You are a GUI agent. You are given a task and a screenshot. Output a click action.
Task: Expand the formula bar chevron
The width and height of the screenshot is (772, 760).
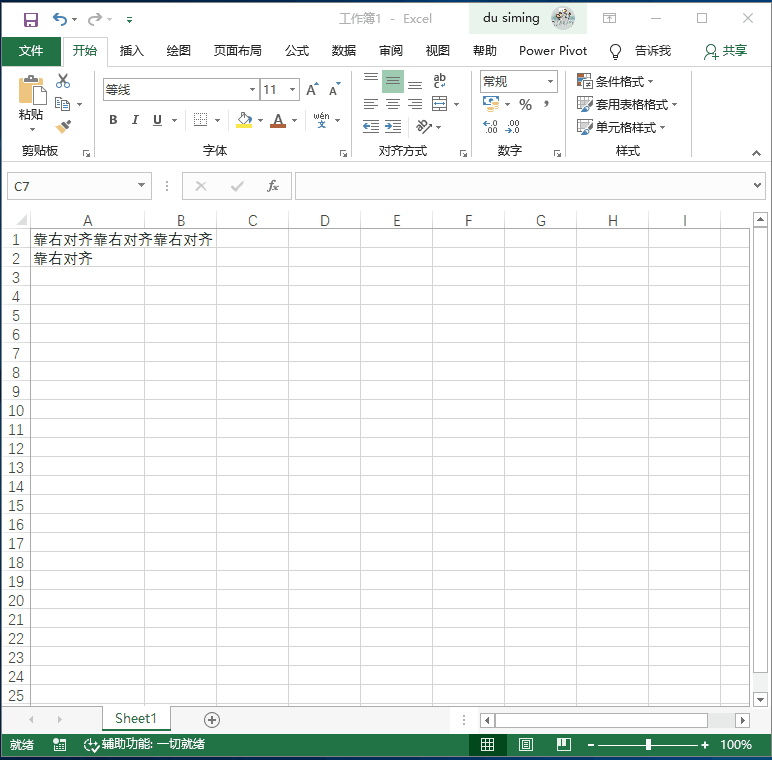coord(757,186)
